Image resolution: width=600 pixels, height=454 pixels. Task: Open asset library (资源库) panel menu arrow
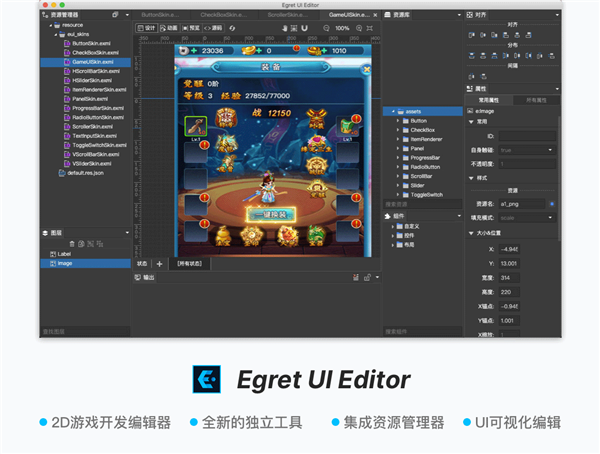pos(459,15)
